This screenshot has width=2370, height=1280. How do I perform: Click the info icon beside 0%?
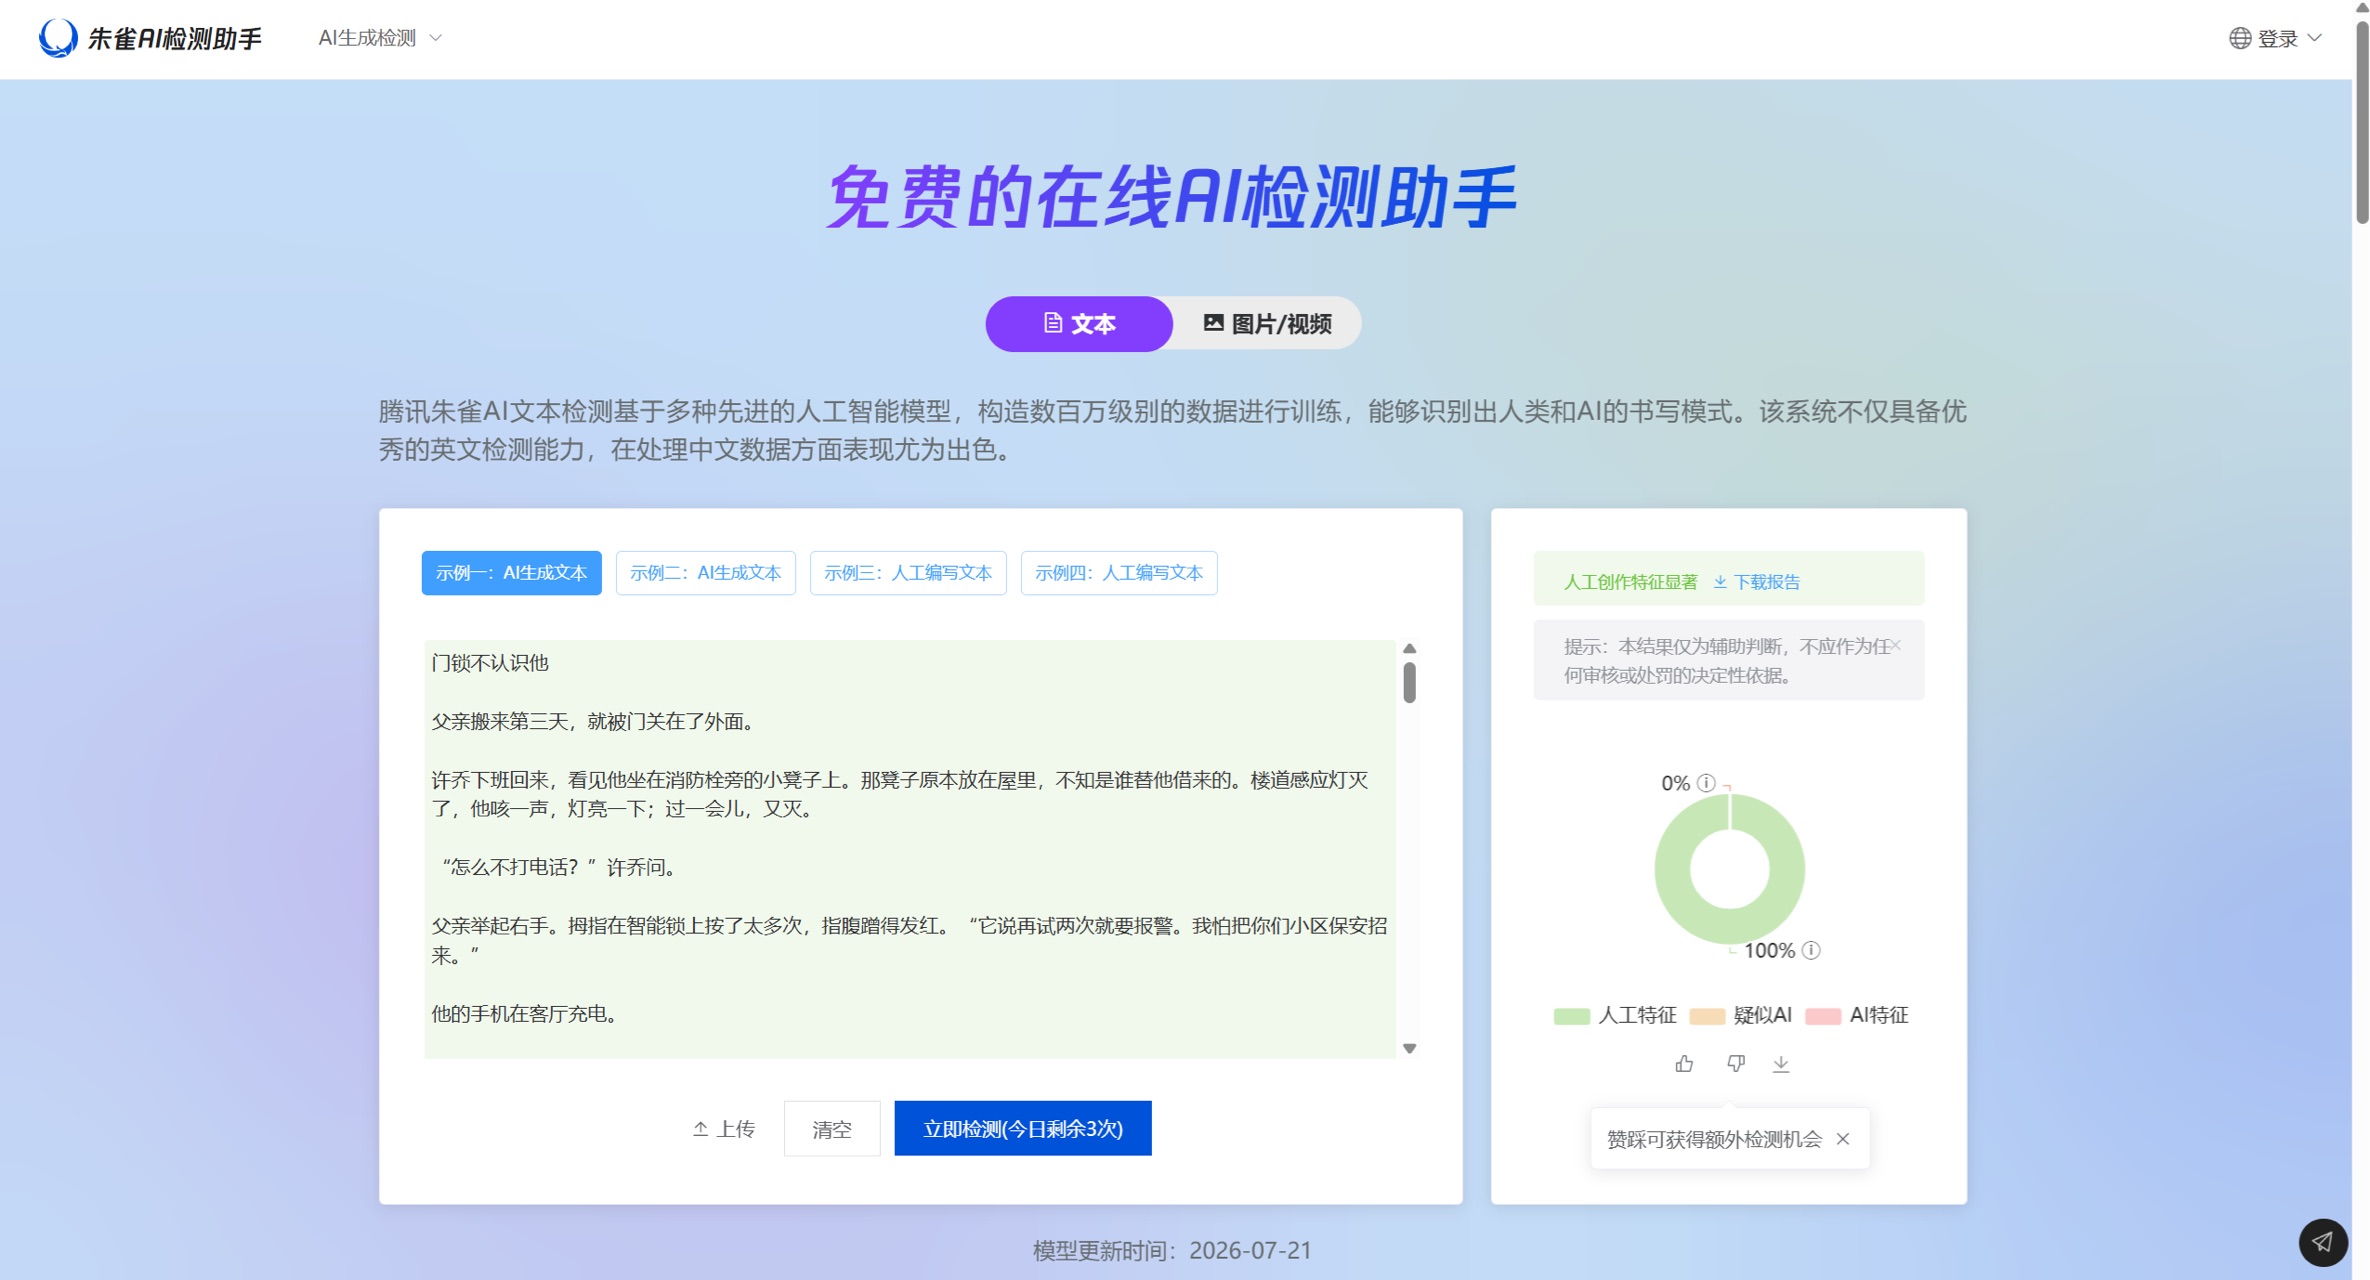[1707, 783]
